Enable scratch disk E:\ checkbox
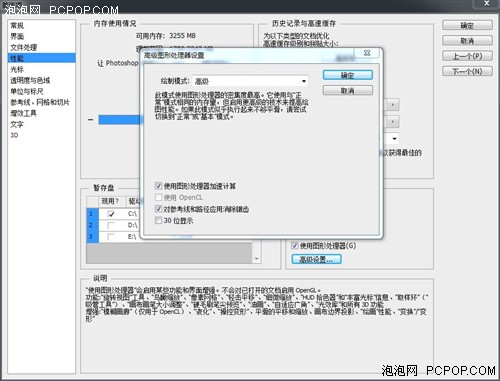The height and width of the screenshot is (381, 500). pos(111,237)
